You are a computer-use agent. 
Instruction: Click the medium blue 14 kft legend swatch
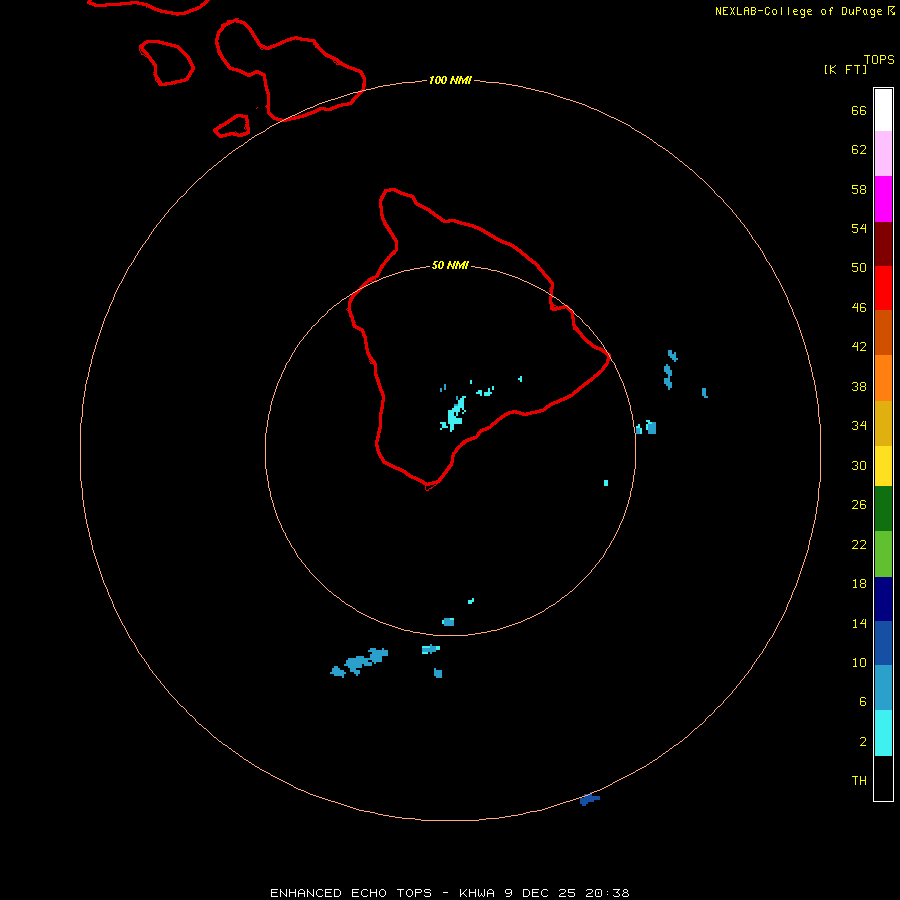[x=883, y=643]
